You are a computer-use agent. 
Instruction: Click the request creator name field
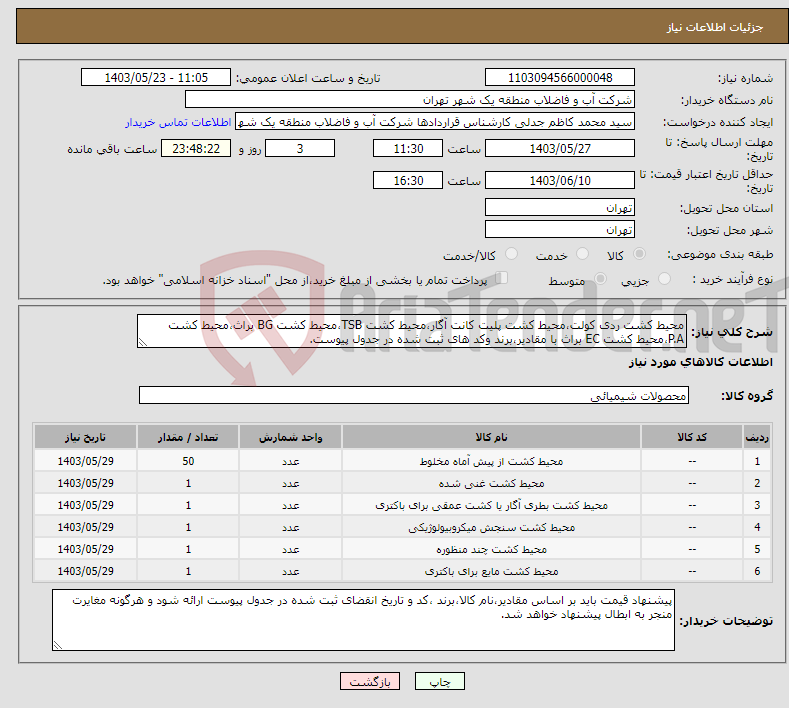pos(435,122)
